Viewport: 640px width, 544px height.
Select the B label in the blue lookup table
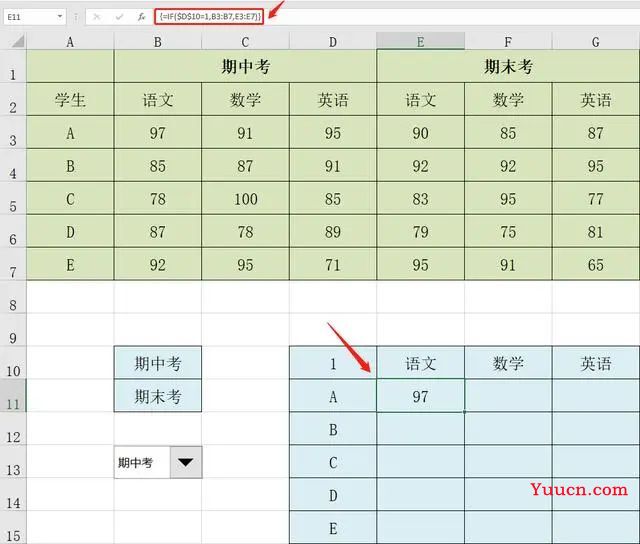click(333, 429)
